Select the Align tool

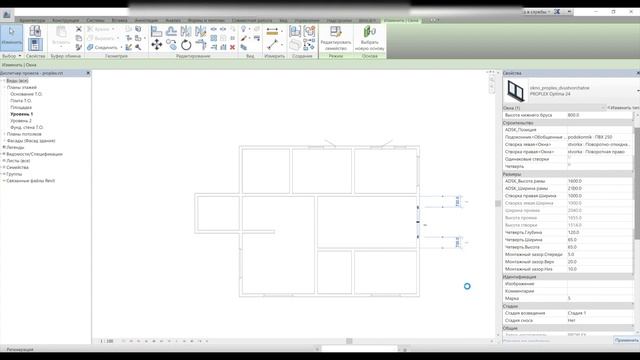pos(156,31)
